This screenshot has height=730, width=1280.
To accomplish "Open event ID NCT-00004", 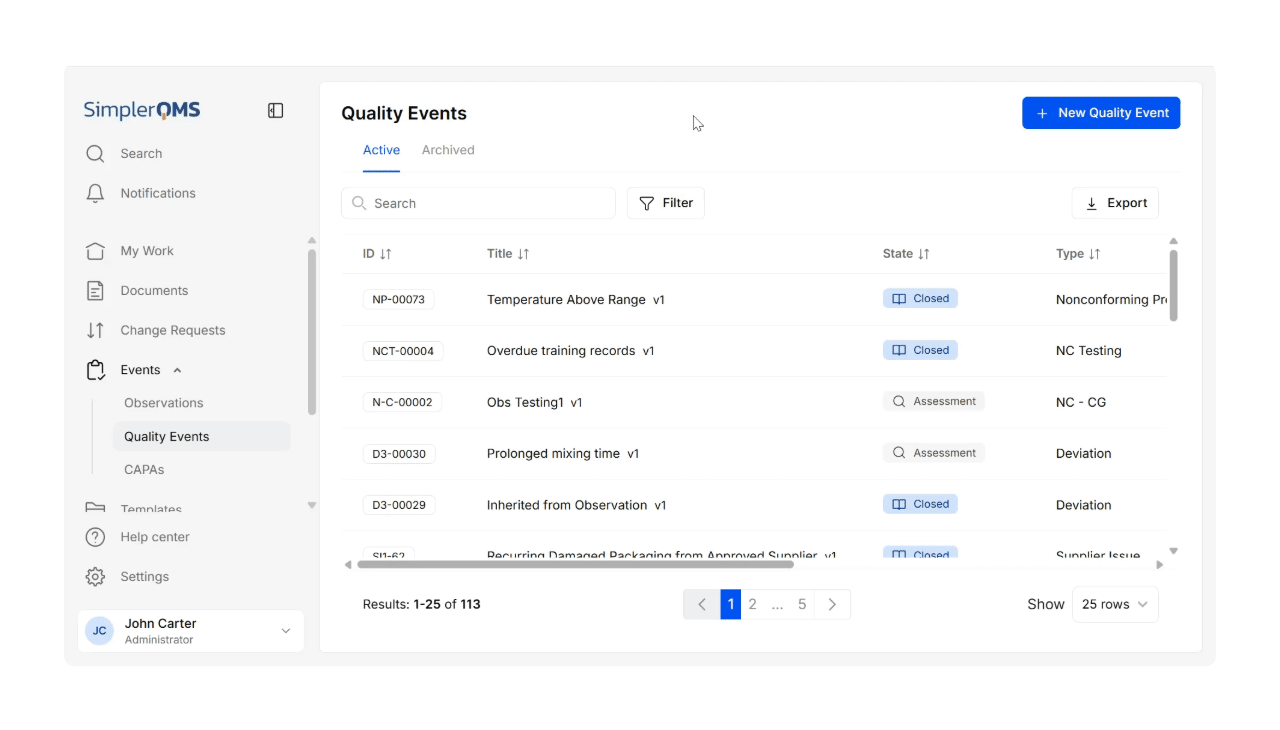I will (403, 351).
